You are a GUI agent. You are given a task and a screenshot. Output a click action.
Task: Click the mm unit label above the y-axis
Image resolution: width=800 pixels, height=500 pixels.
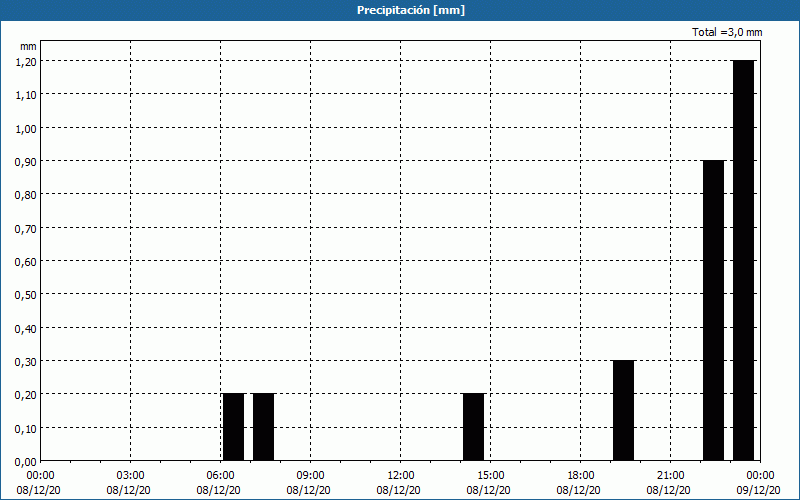click(x=29, y=46)
